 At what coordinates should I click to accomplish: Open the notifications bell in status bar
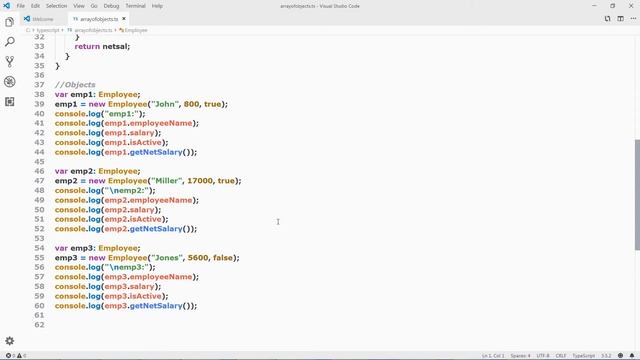[x=632, y=356]
